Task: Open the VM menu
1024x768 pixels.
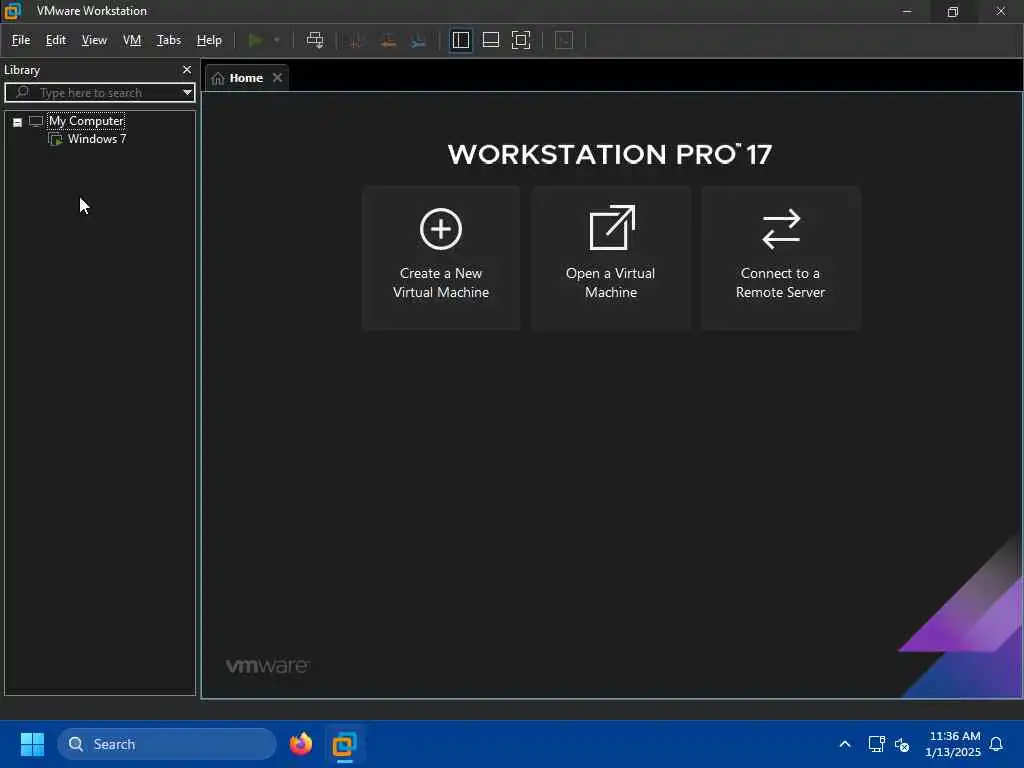Action: (x=132, y=40)
